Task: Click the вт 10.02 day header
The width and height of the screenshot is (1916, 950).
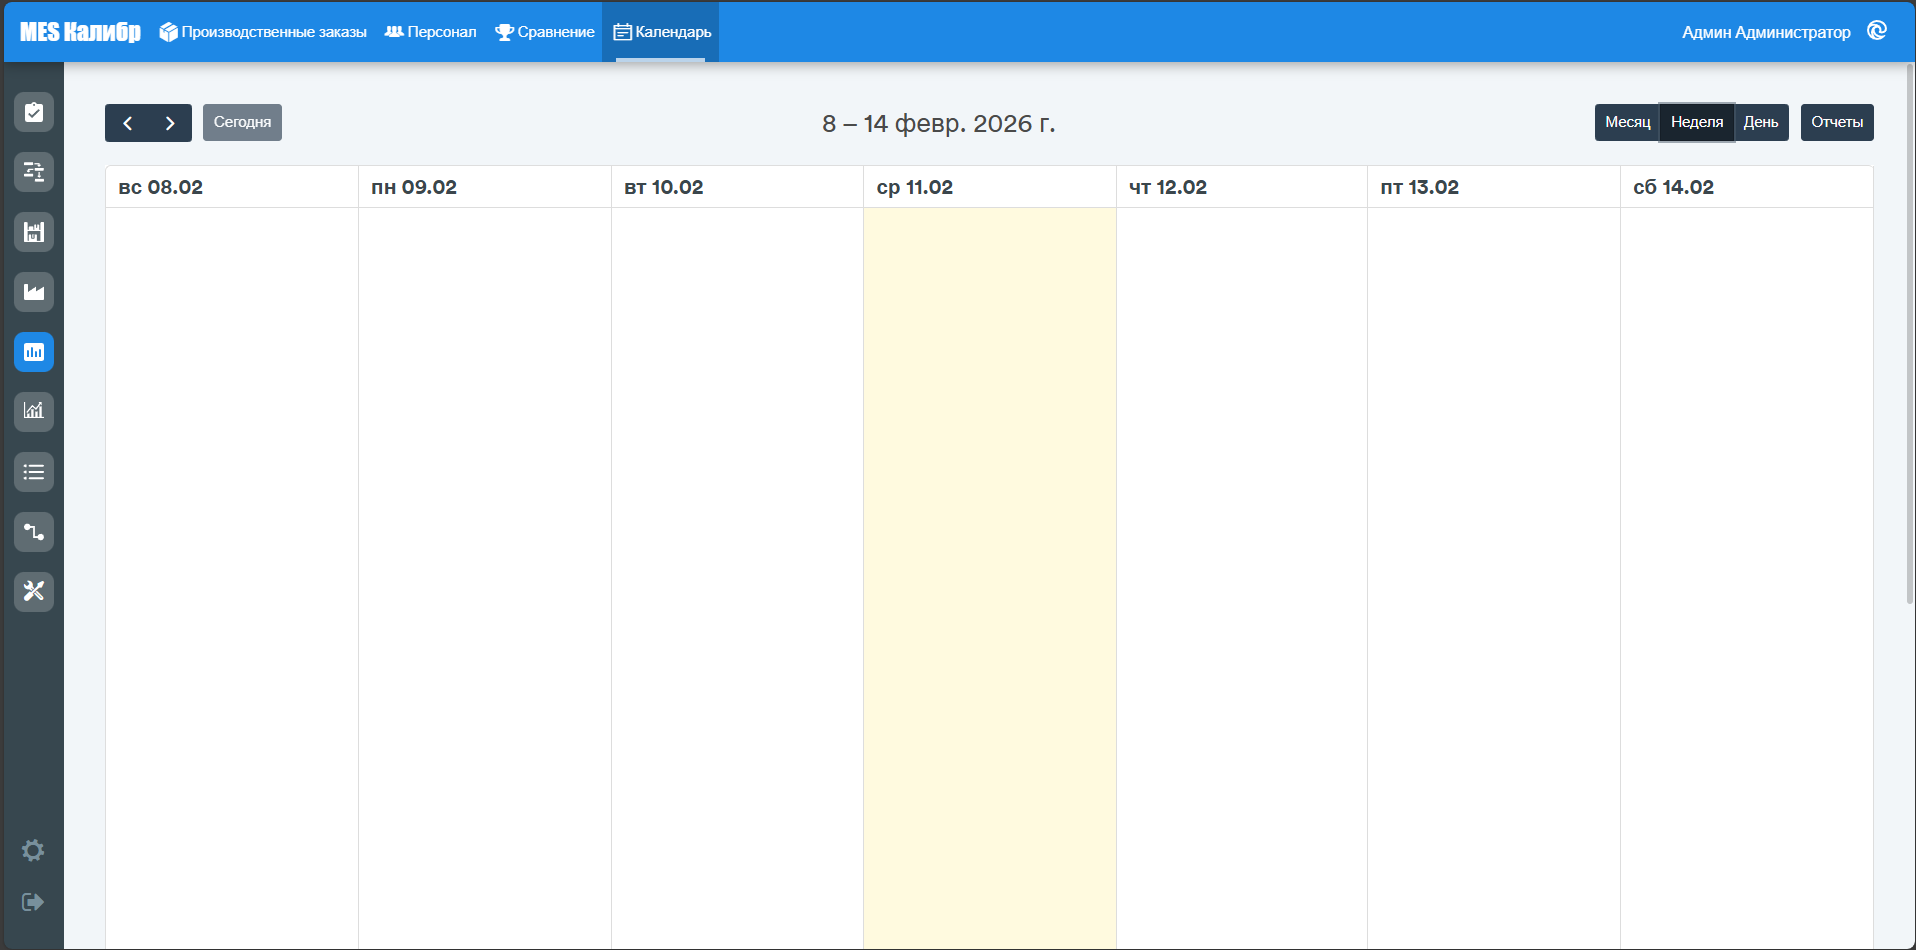Action: click(737, 187)
